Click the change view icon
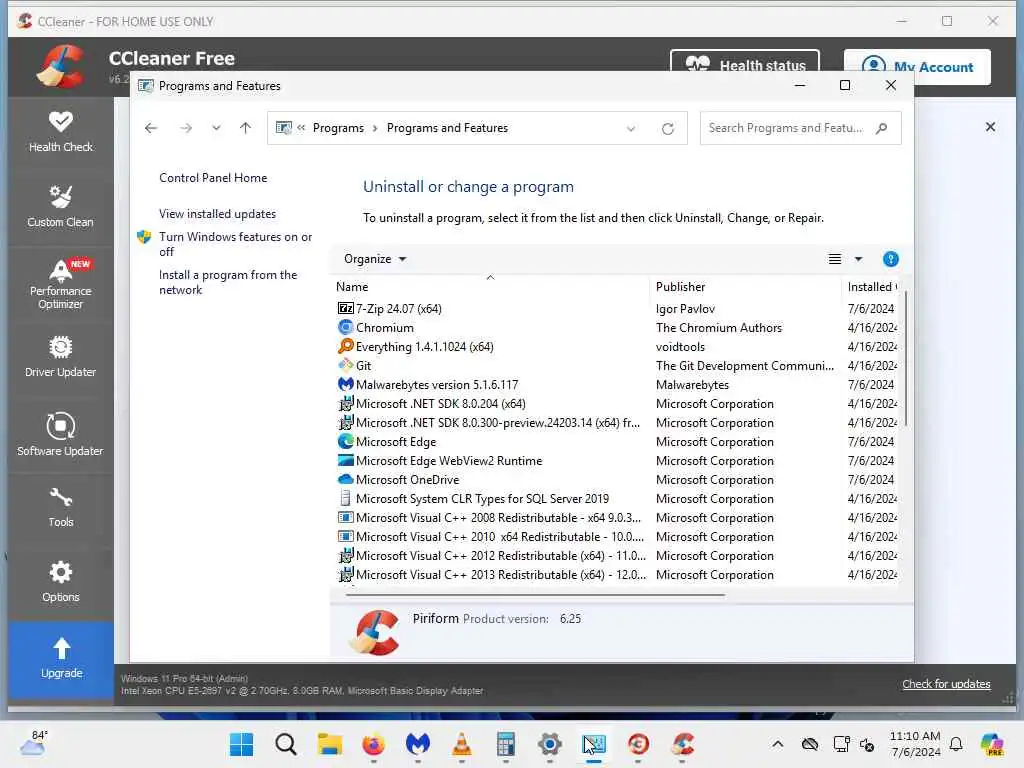This screenshot has width=1024, height=768. (835, 259)
